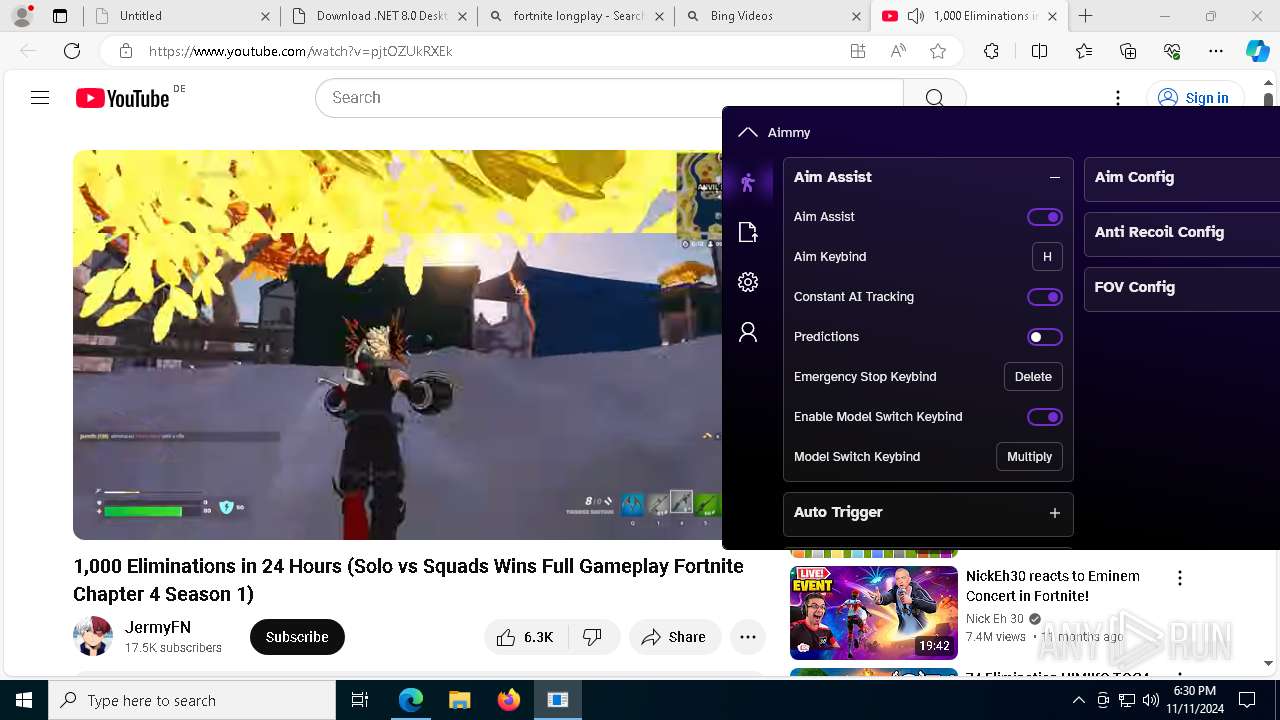Open JermyFN channel name link

coord(158,628)
